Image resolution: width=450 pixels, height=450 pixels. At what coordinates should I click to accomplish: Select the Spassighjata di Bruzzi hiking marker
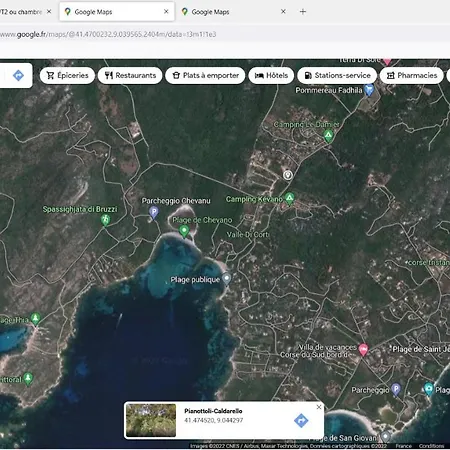[105, 220]
